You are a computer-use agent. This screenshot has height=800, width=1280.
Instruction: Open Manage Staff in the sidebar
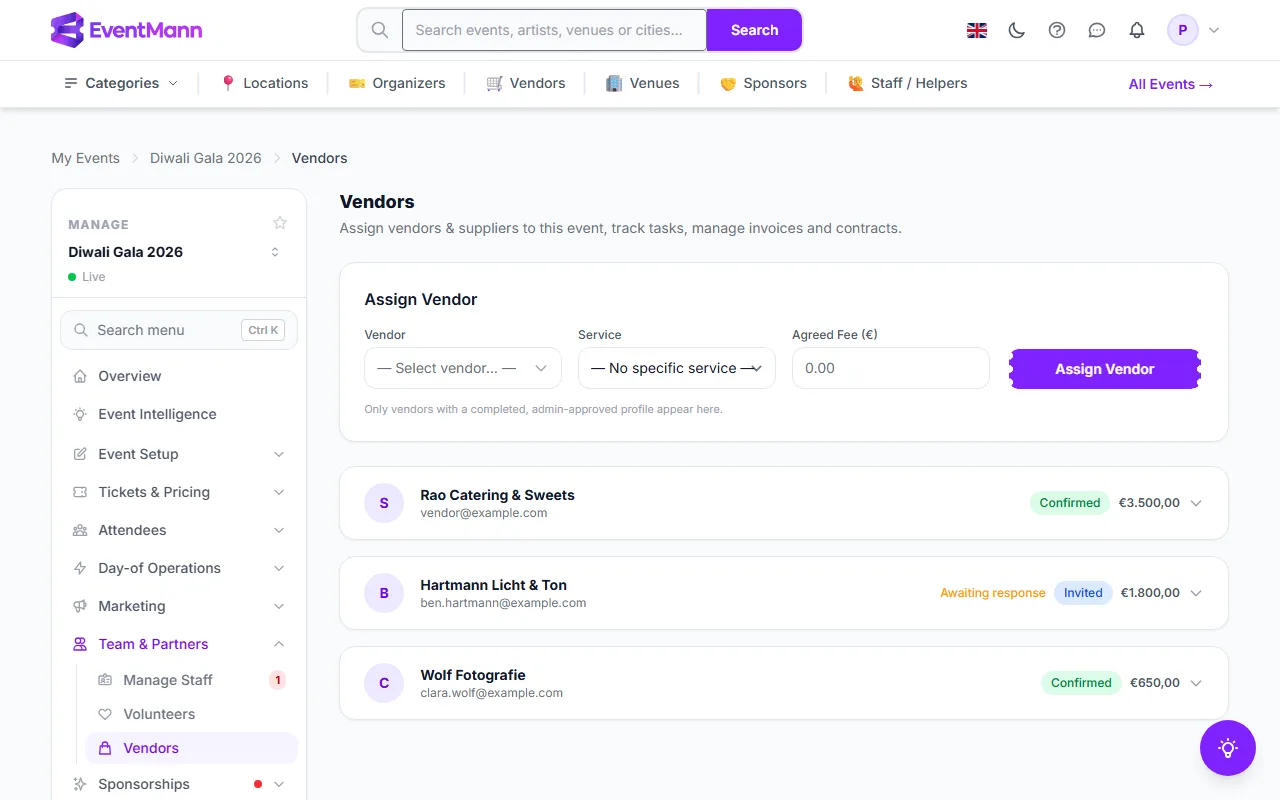(191, 680)
